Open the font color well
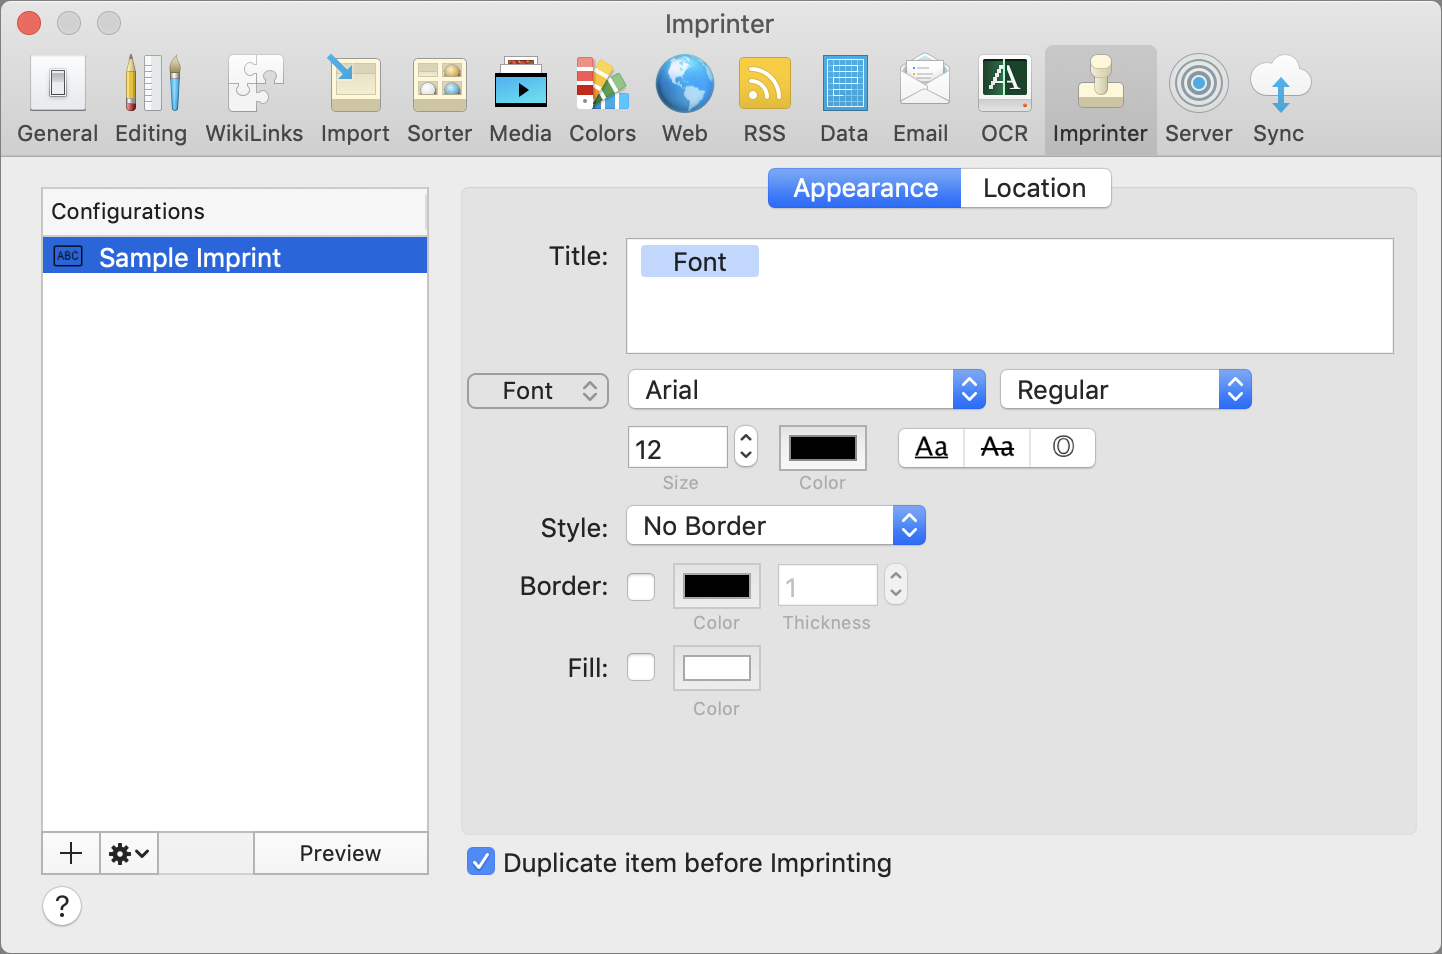The width and height of the screenshot is (1442, 954). pos(823,448)
